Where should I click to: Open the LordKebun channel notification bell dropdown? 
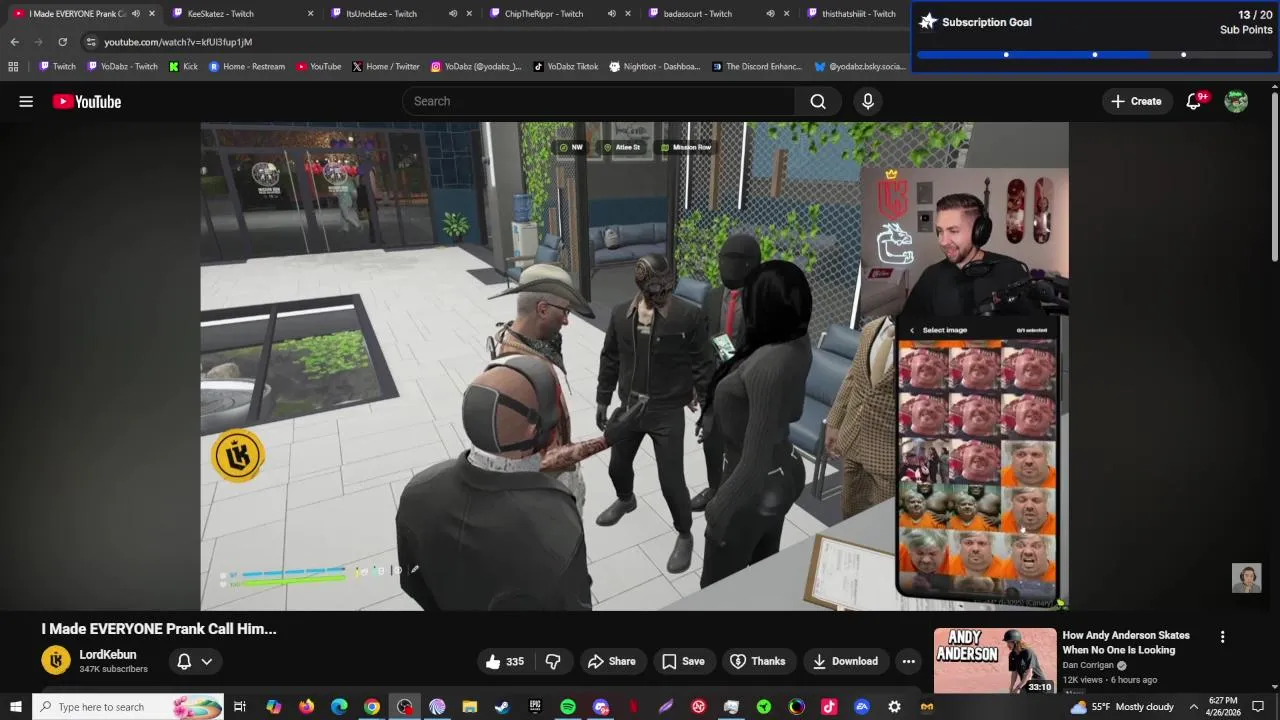(195, 661)
